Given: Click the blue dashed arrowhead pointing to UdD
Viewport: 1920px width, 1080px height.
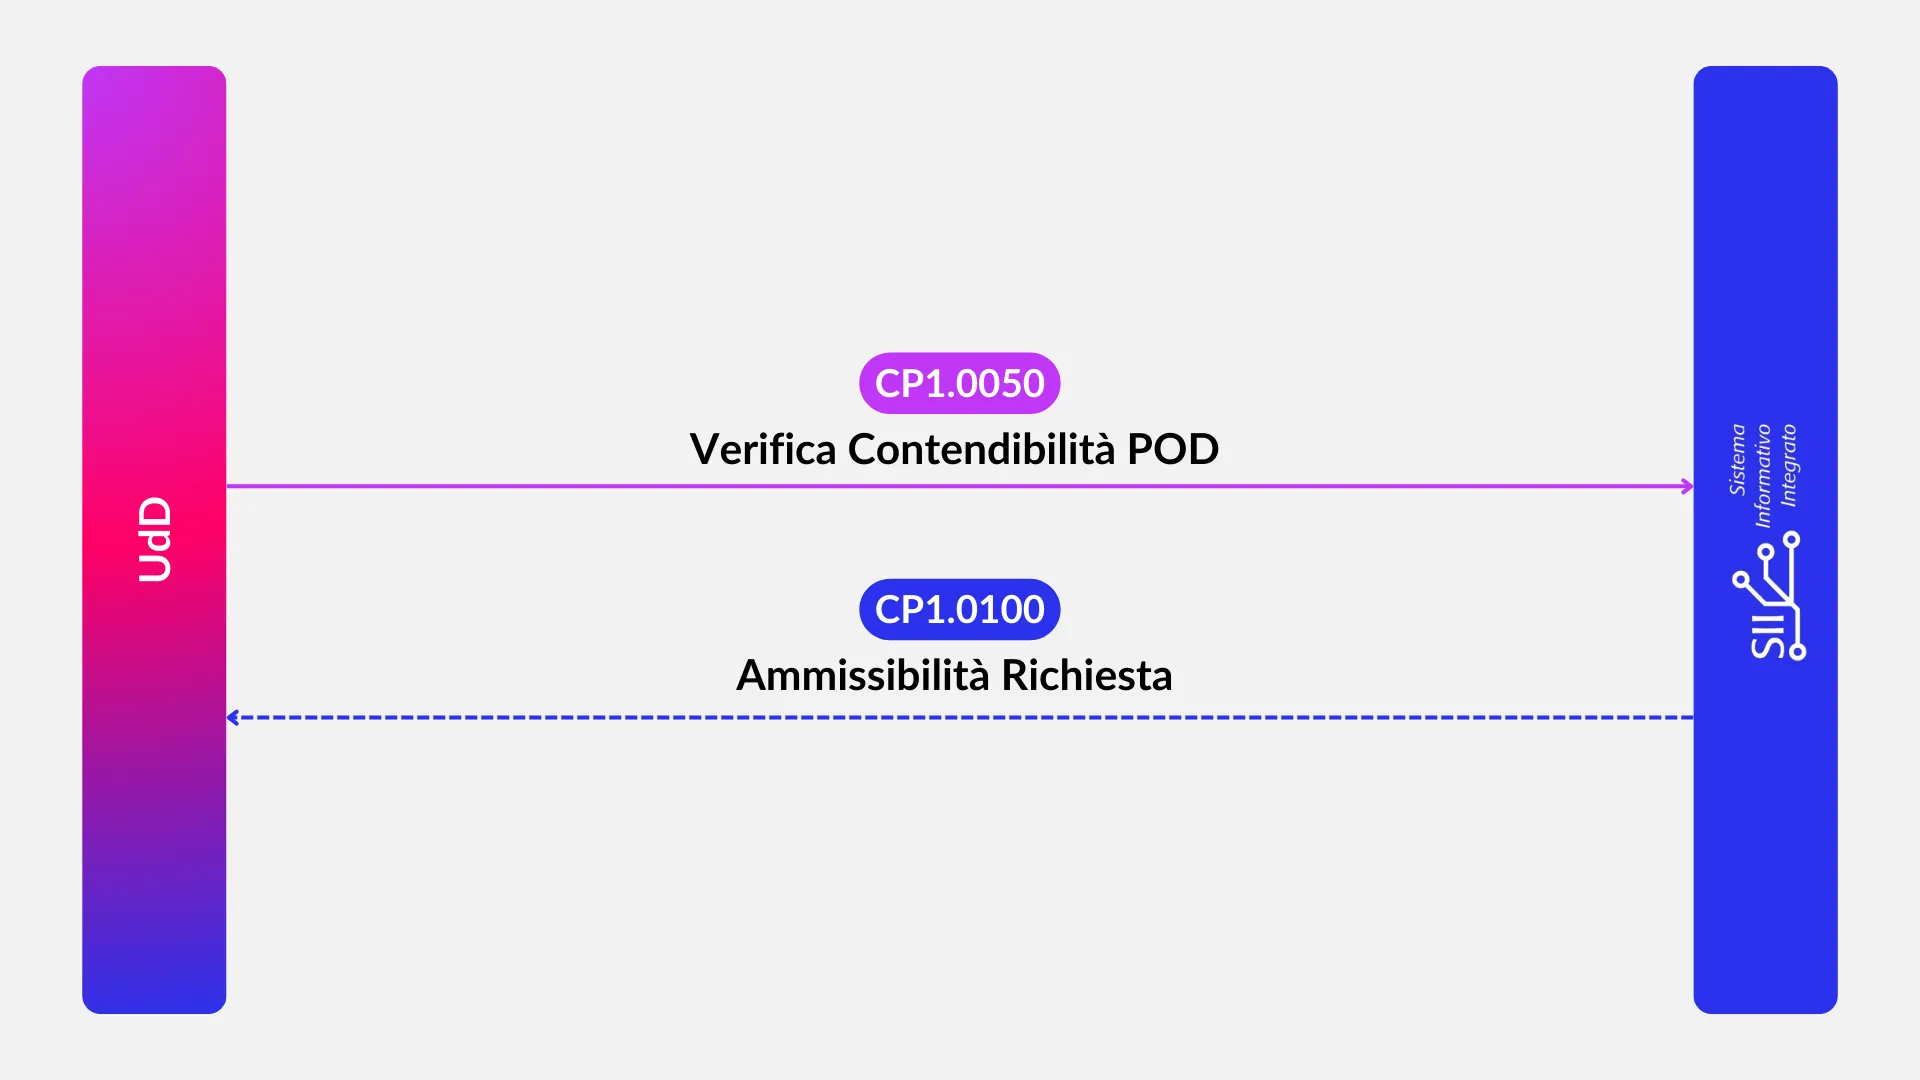Looking at the screenshot, I should click(x=233, y=717).
